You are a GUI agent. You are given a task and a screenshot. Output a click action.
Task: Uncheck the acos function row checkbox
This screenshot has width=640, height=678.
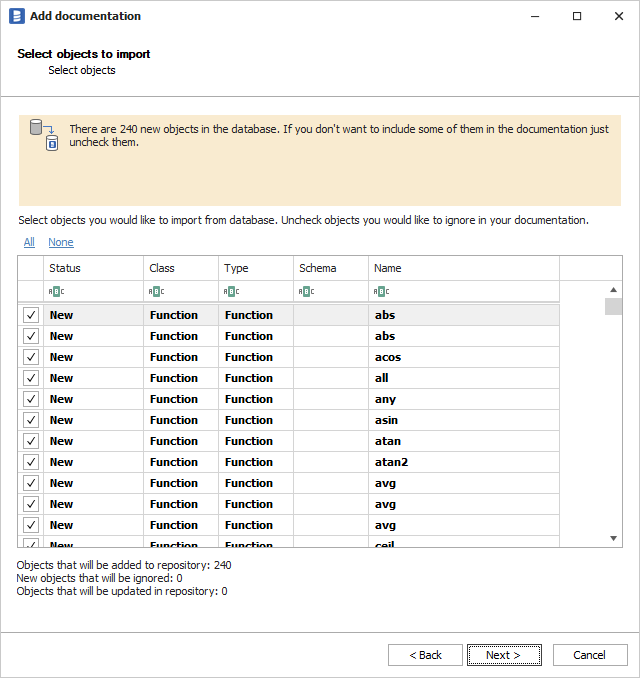pyautogui.click(x=31, y=357)
